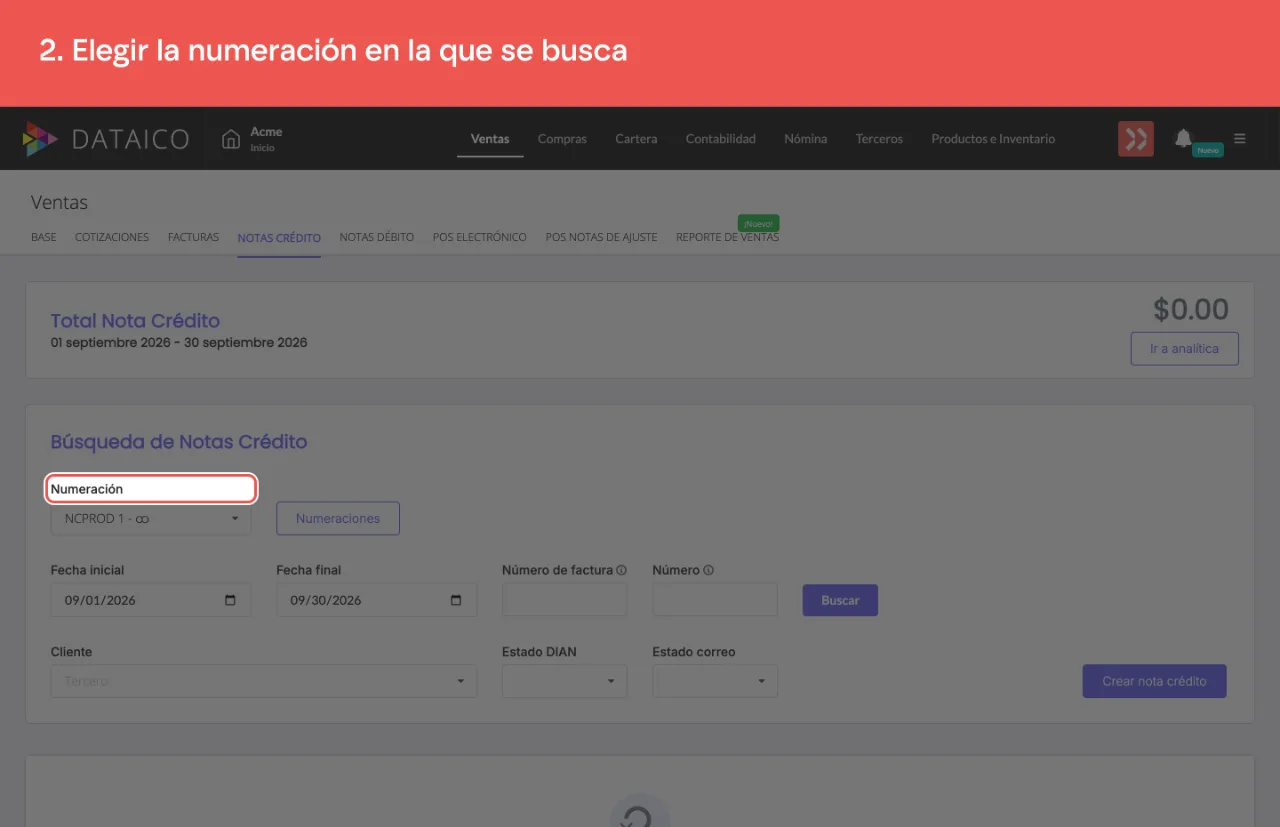Open the red double-arrow quick action icon
The image size is (1280, 827).
[x=1136, y=139]
